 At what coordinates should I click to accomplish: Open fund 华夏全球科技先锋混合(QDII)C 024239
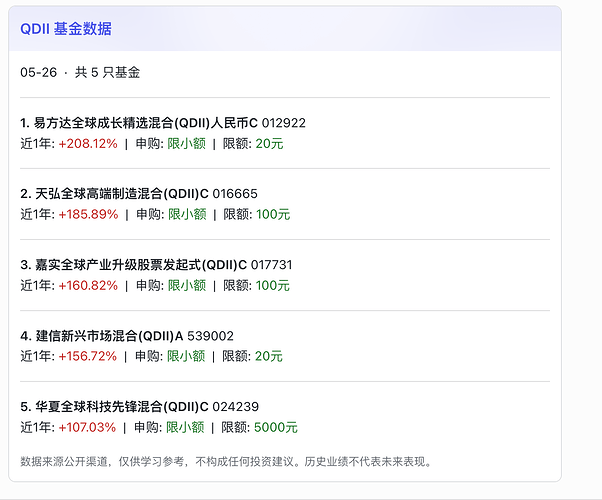click(x=139, y=406)
